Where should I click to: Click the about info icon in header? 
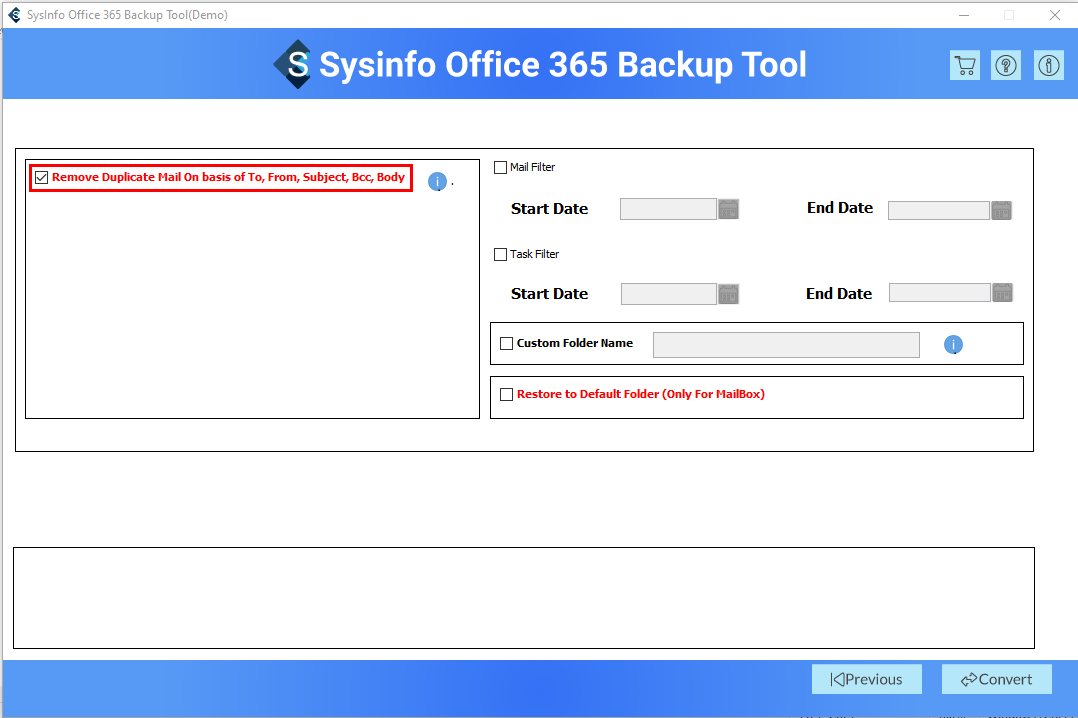pos(1048,65)
